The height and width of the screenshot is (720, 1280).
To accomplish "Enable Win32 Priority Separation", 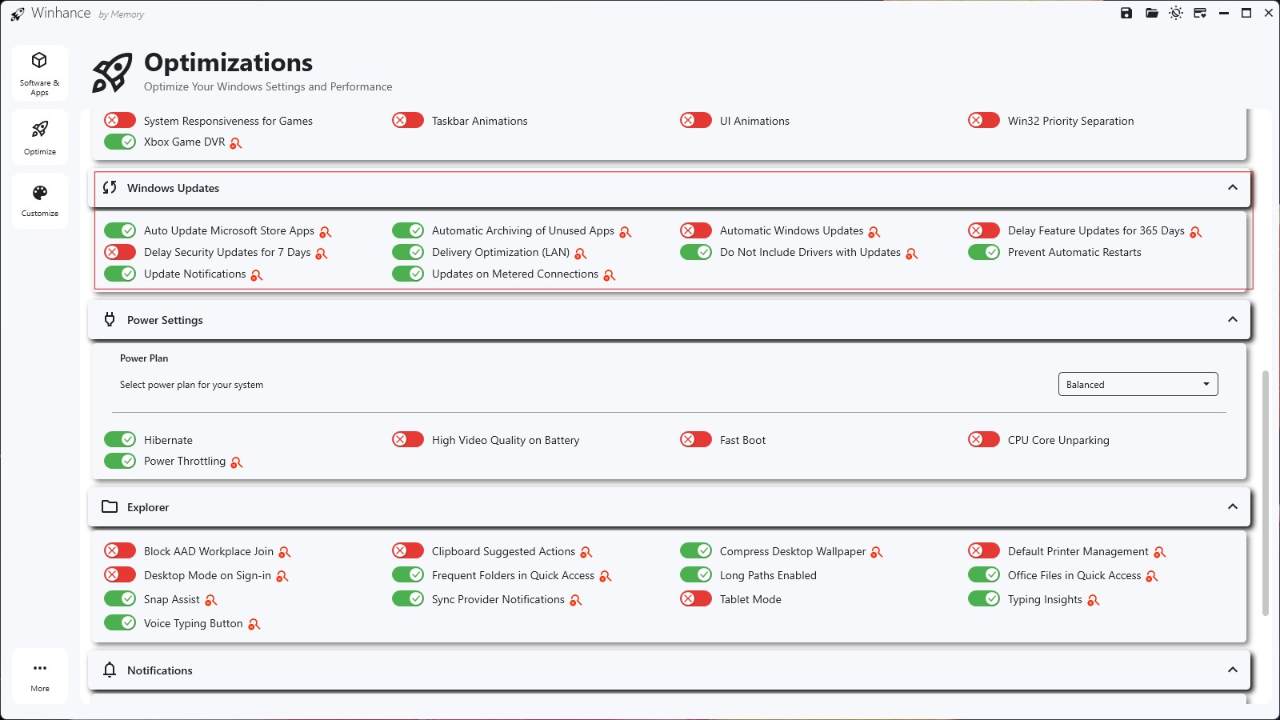I will pyautogui.click(x=984, y=120).
